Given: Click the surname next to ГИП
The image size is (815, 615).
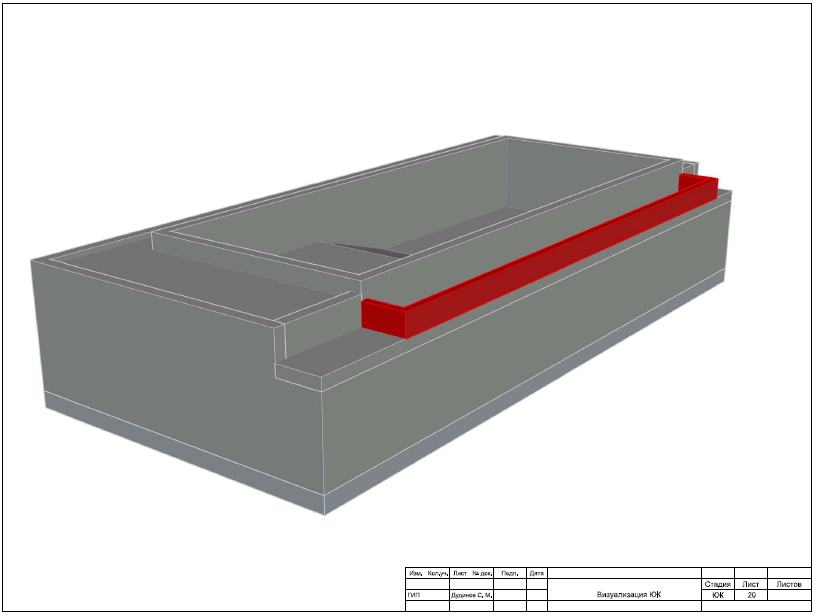Looking at the screenshot, I should (471, 595).
